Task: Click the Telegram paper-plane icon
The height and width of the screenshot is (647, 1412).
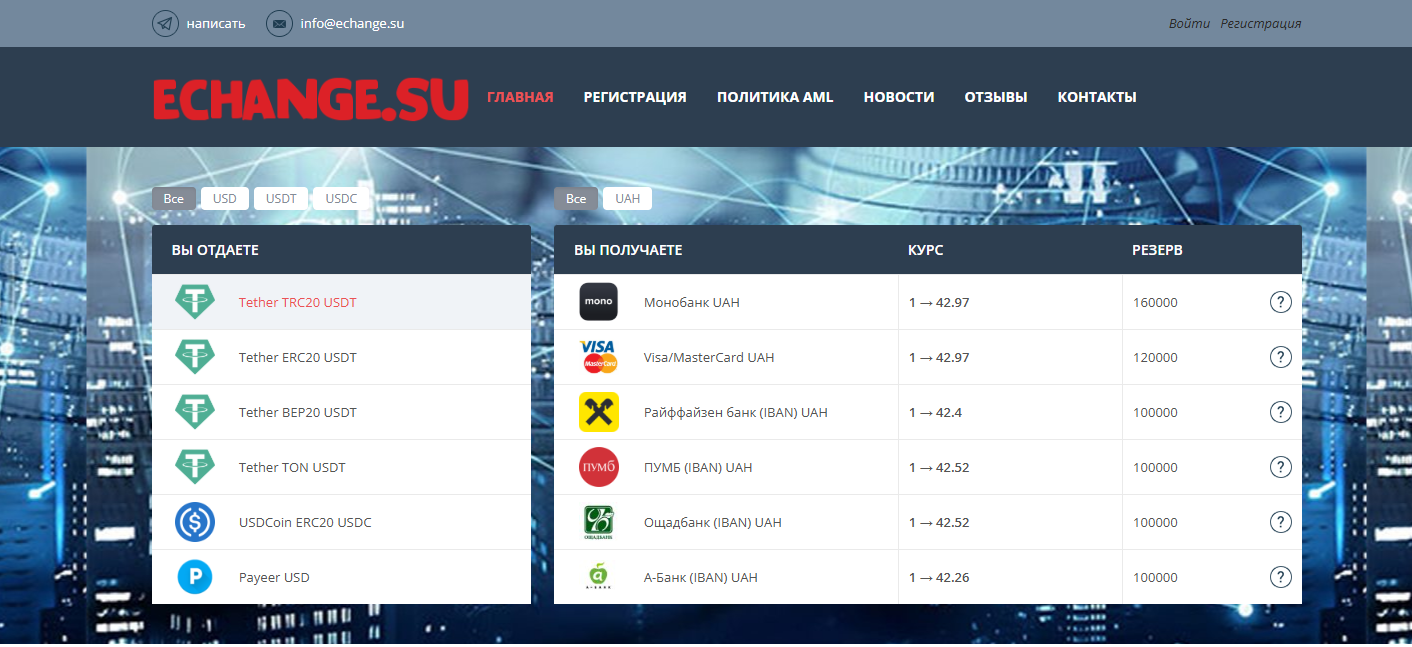Action: (x=165, y=23)
